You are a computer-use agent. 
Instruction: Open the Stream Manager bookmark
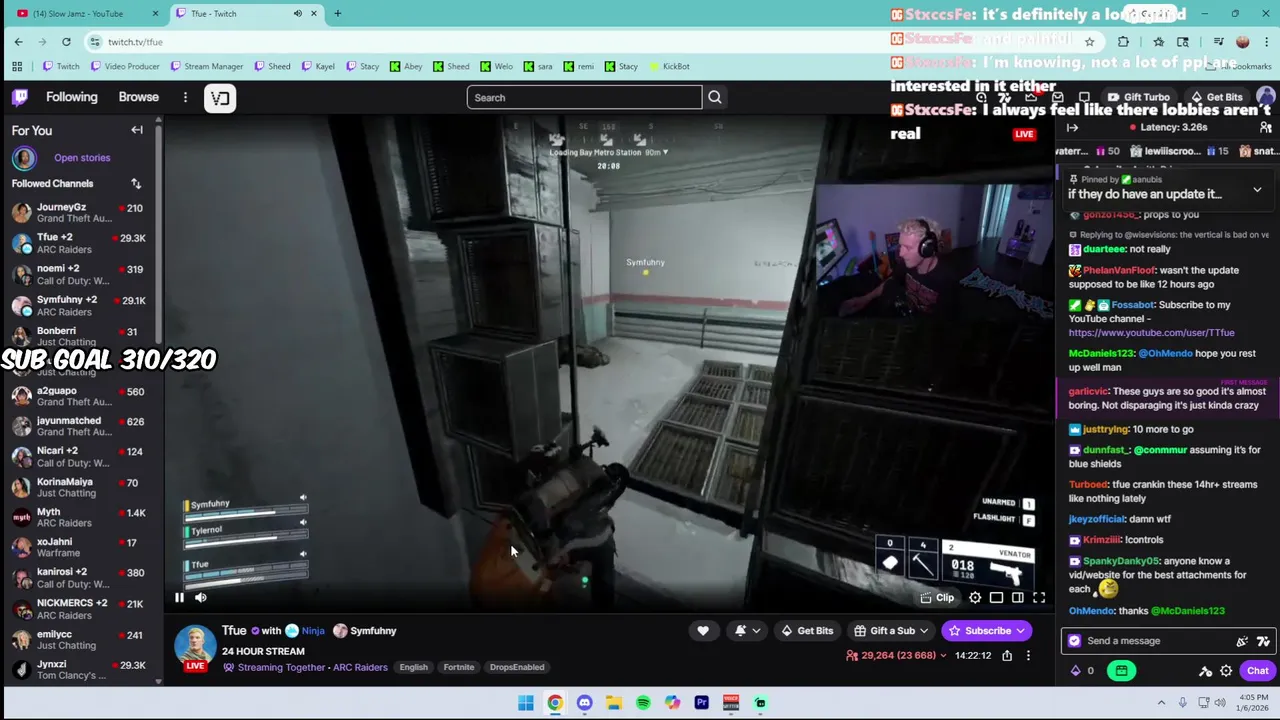207,66
